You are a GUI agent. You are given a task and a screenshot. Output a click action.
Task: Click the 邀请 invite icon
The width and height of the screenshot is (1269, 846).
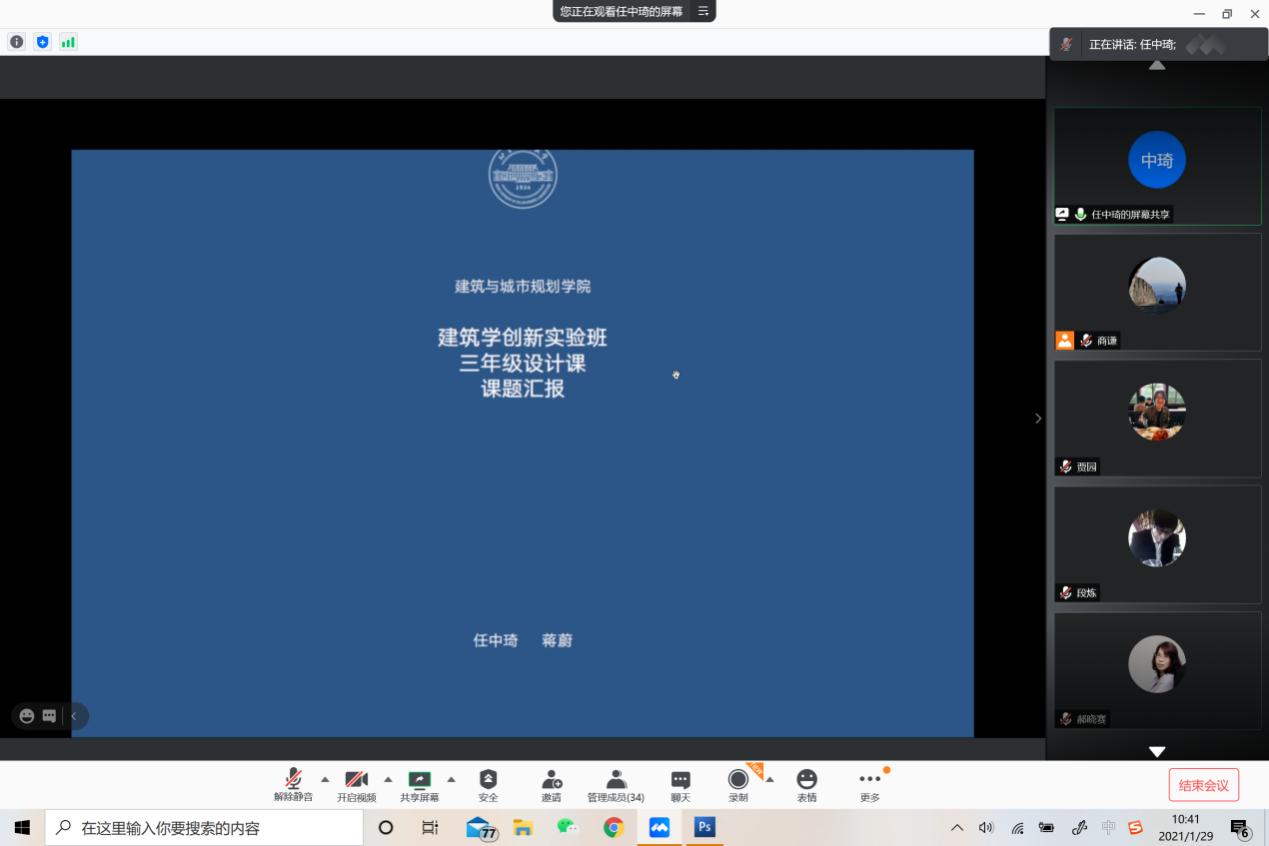pos(551,780)
